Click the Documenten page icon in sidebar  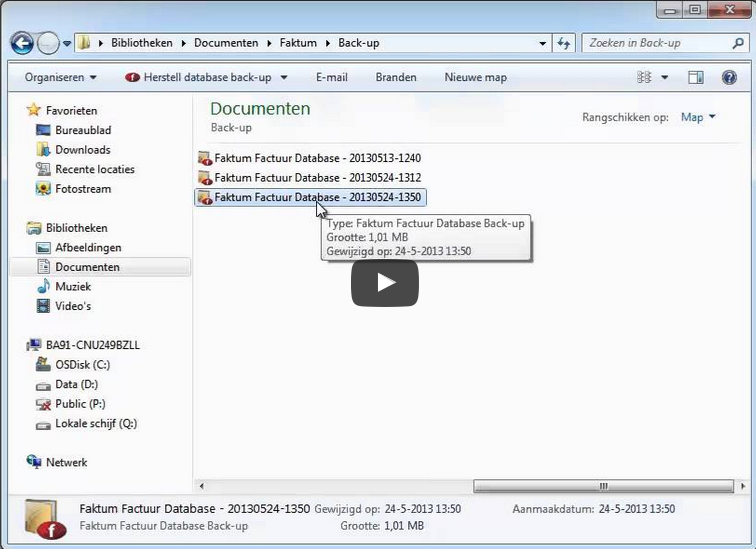[43, 267]
